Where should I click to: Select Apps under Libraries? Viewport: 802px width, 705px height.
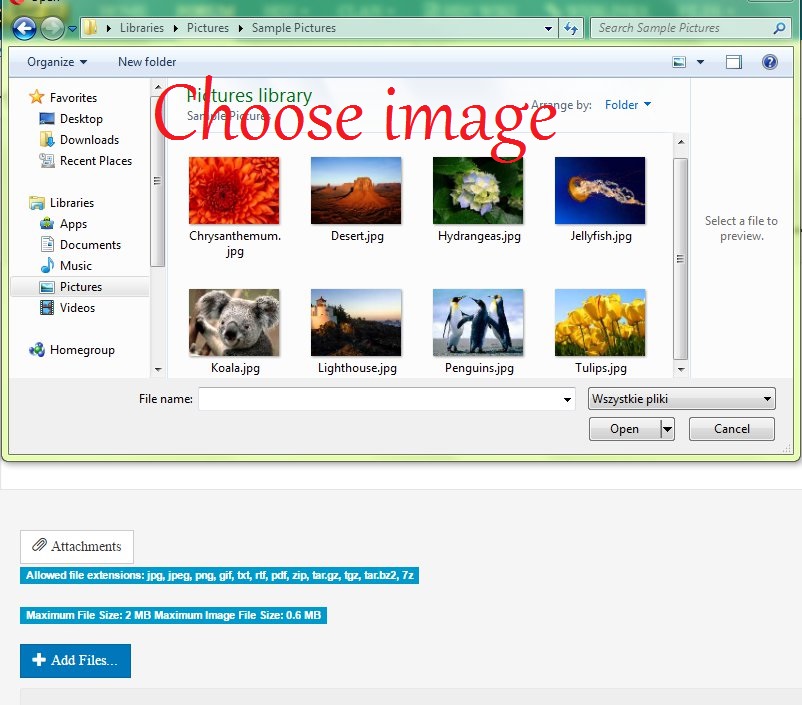click(73, 224)
